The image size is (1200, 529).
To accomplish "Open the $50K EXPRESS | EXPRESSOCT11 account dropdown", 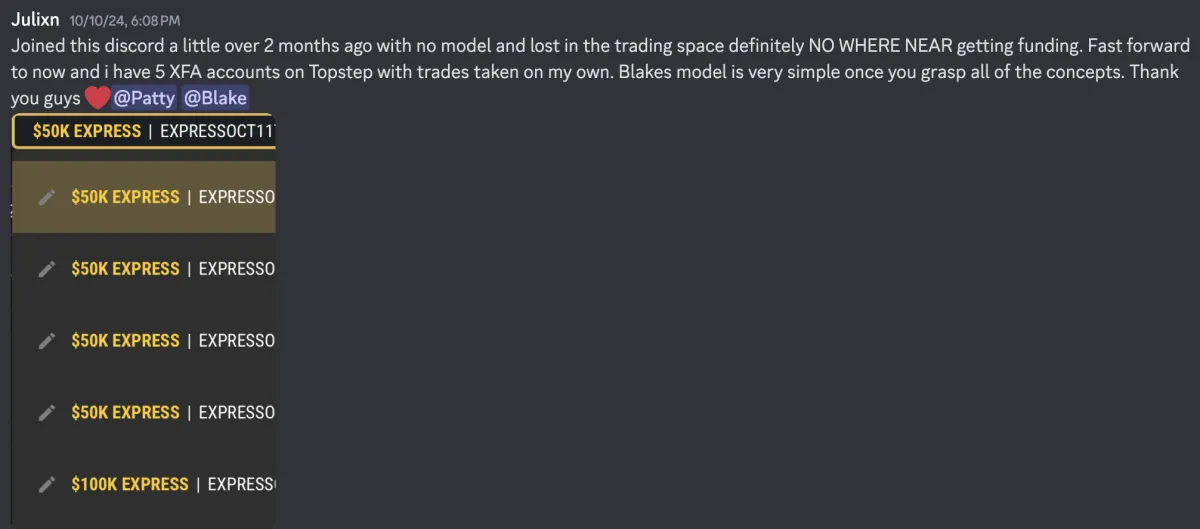I will click(143, 131).
